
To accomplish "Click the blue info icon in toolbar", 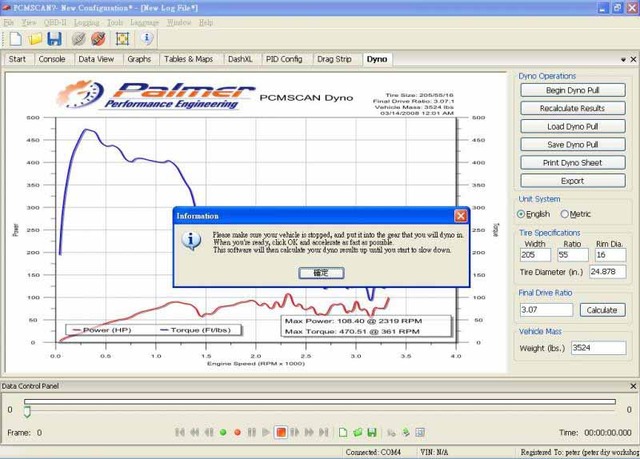I will [x=147, y=39].
